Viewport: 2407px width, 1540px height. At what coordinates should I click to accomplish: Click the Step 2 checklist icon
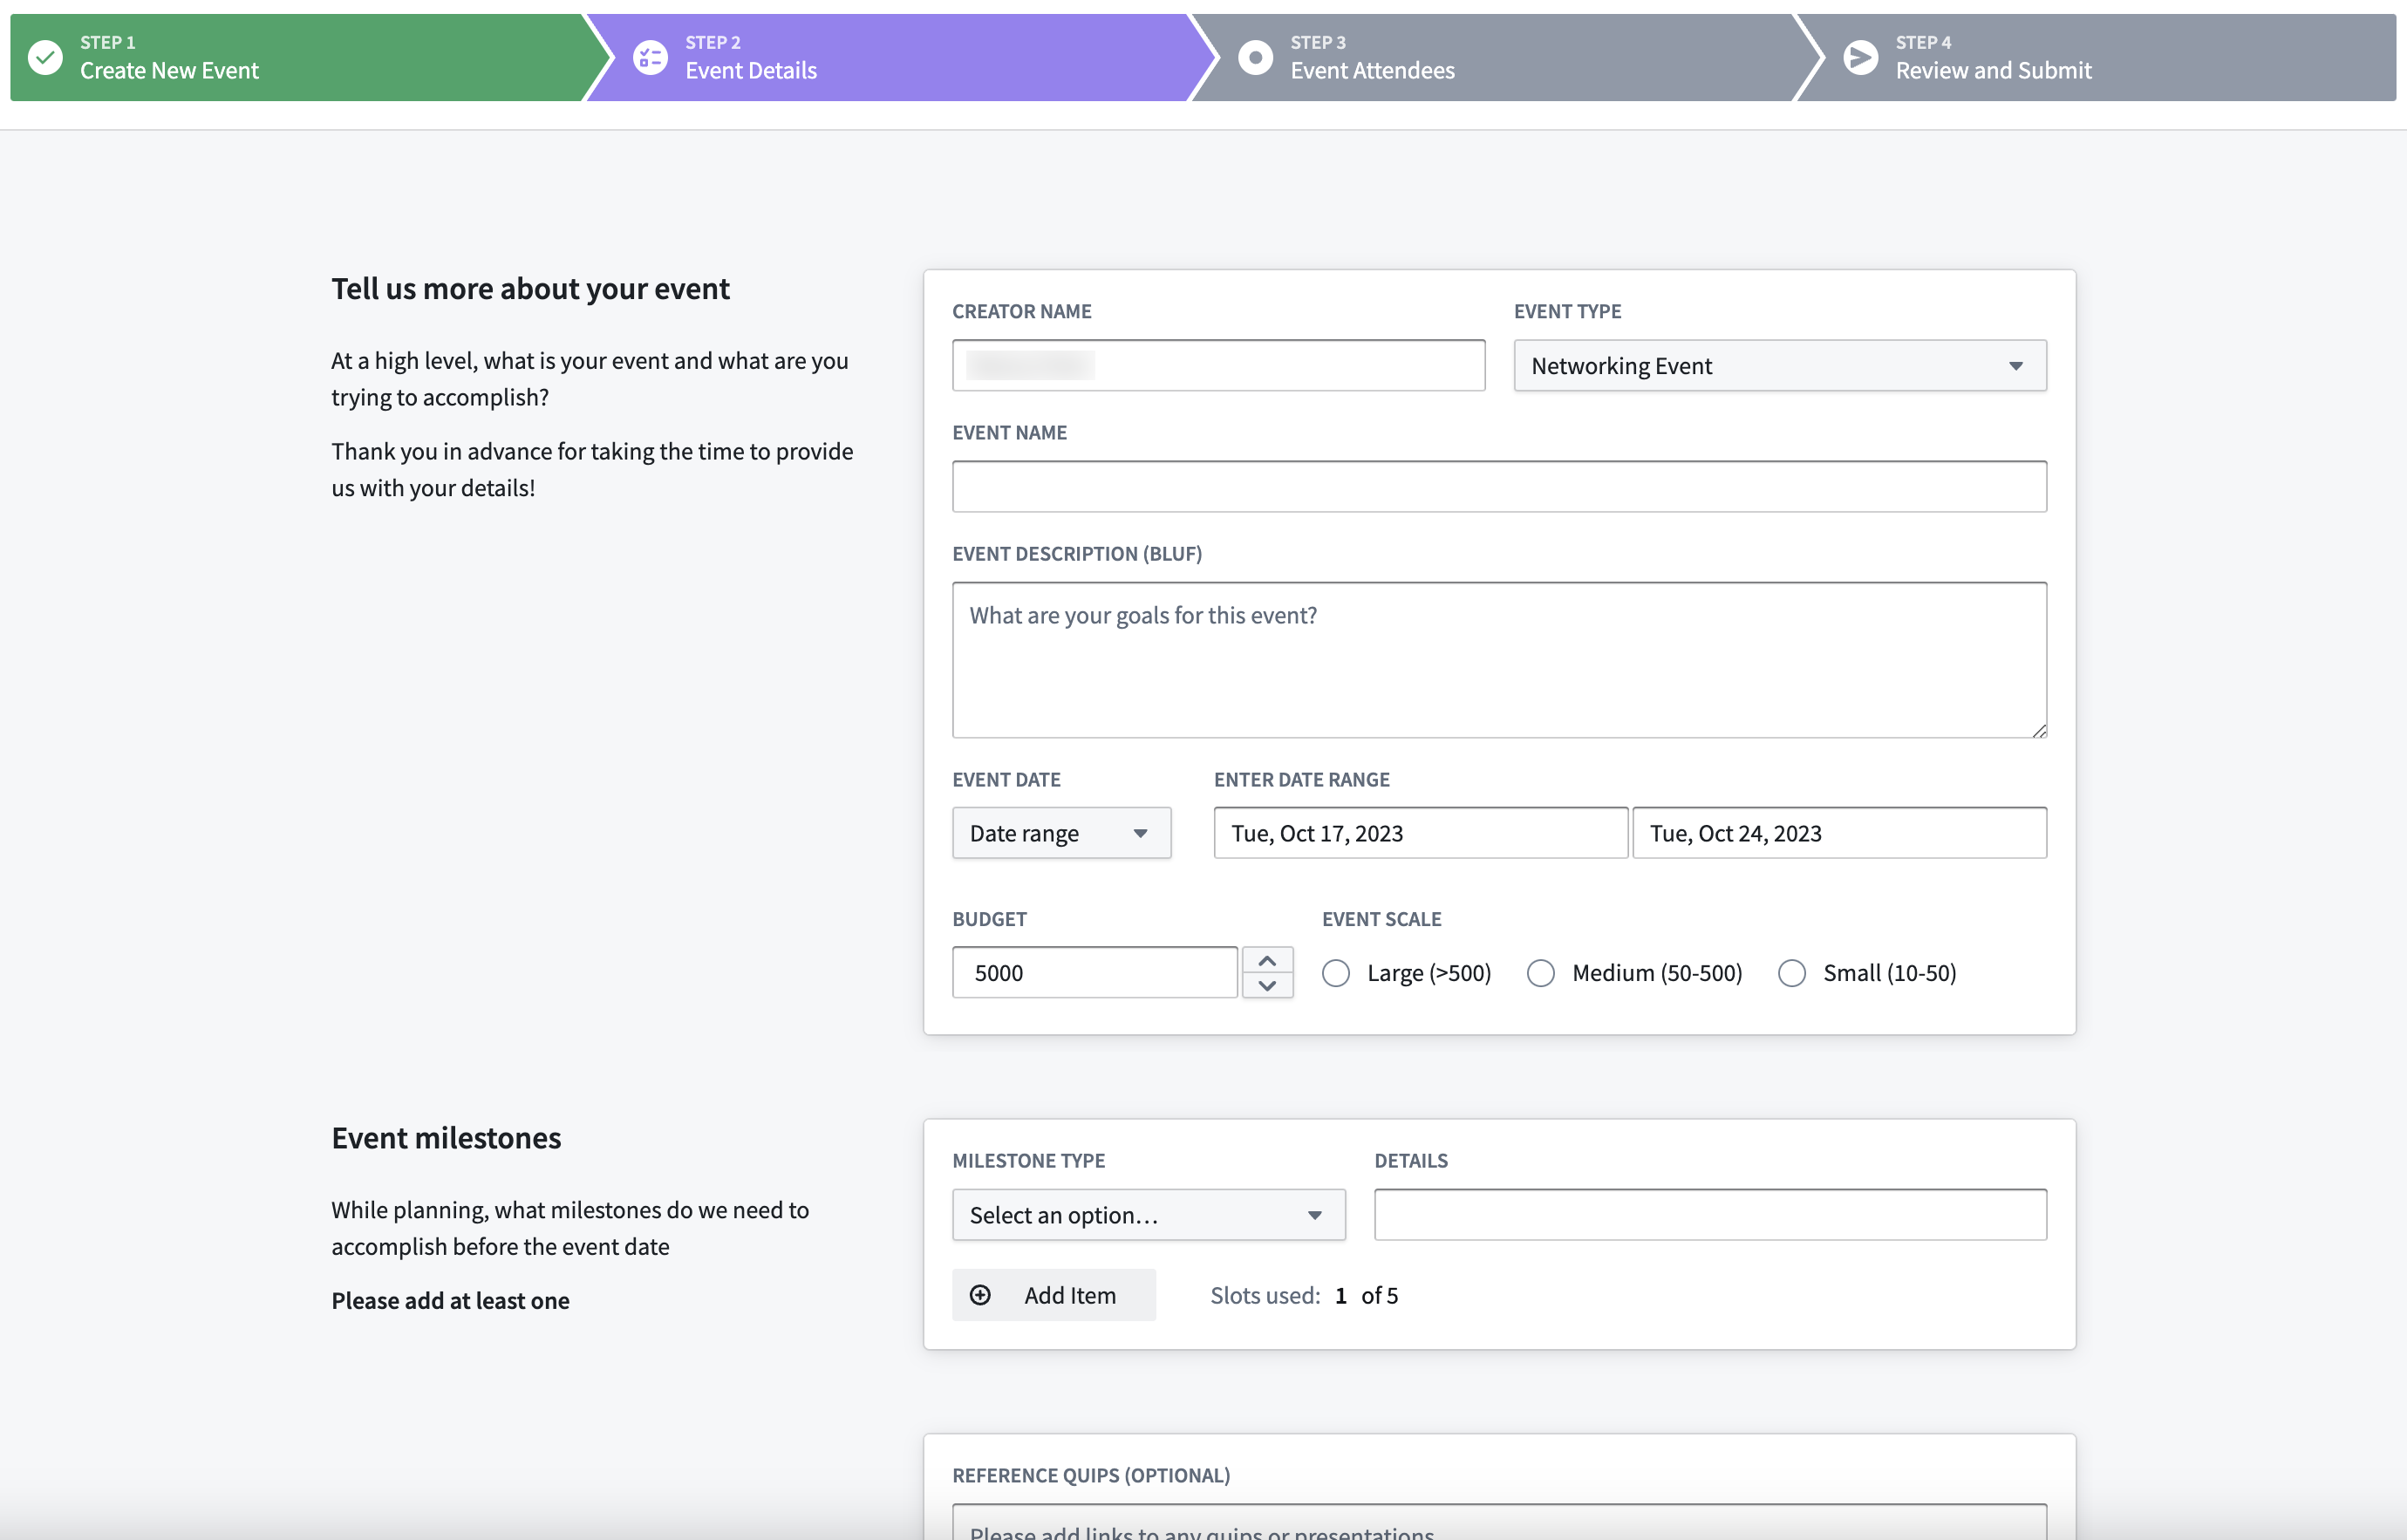tap(650, 57)
